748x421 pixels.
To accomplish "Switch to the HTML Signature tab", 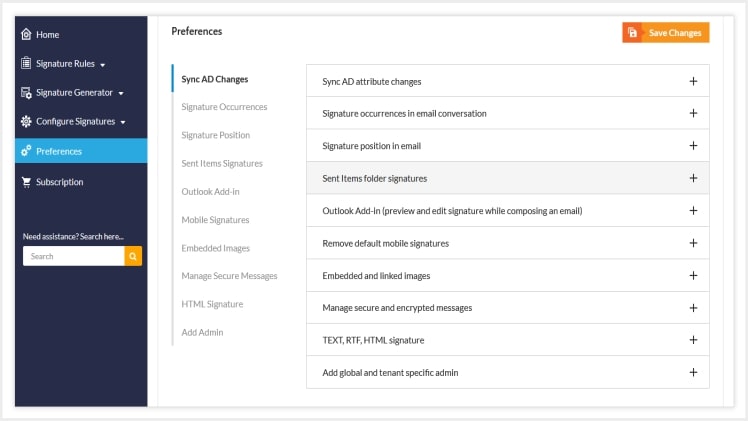I will pyautogui.click(x=212, y=304).
